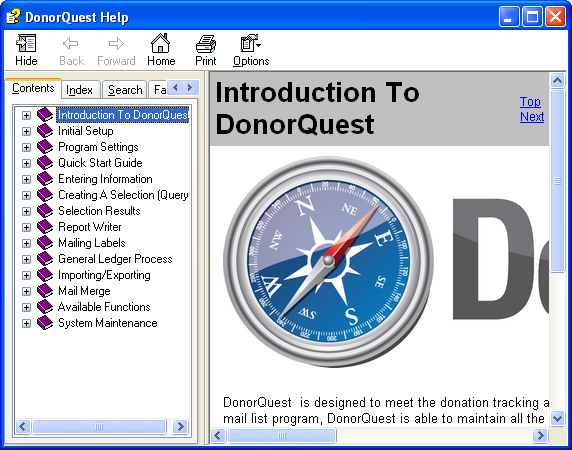
Task: Click contents tree horizontal scroll left arrow
Action: click(23, 426)
